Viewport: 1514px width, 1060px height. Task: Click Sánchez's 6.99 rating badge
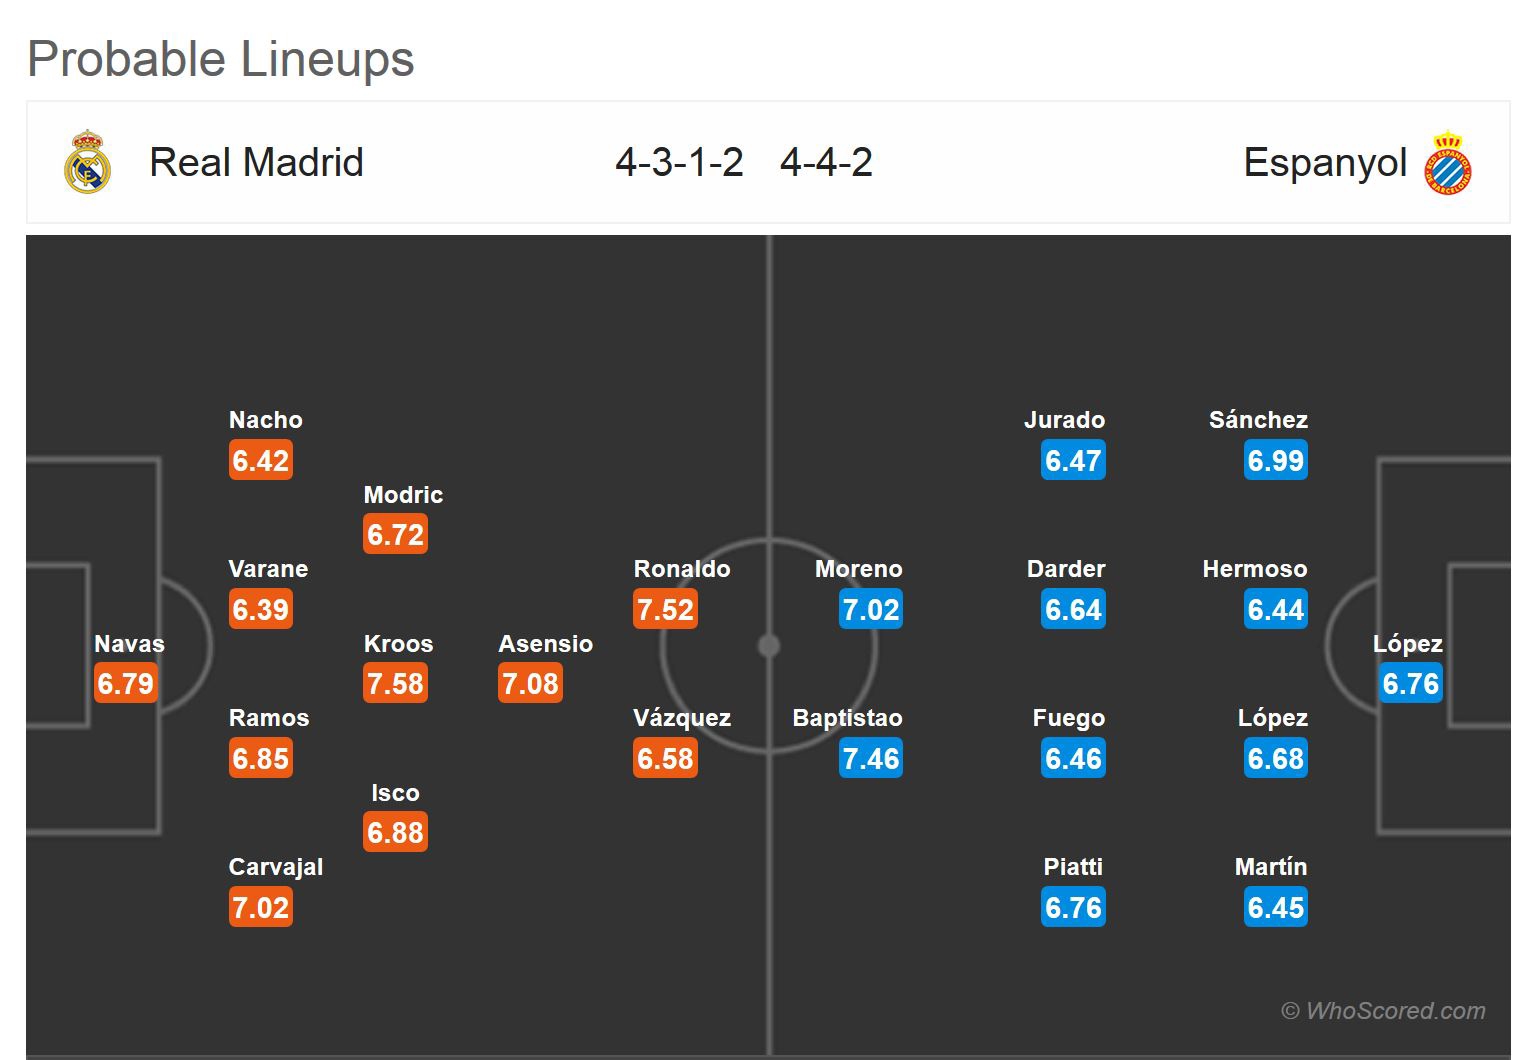point(1275,461)
